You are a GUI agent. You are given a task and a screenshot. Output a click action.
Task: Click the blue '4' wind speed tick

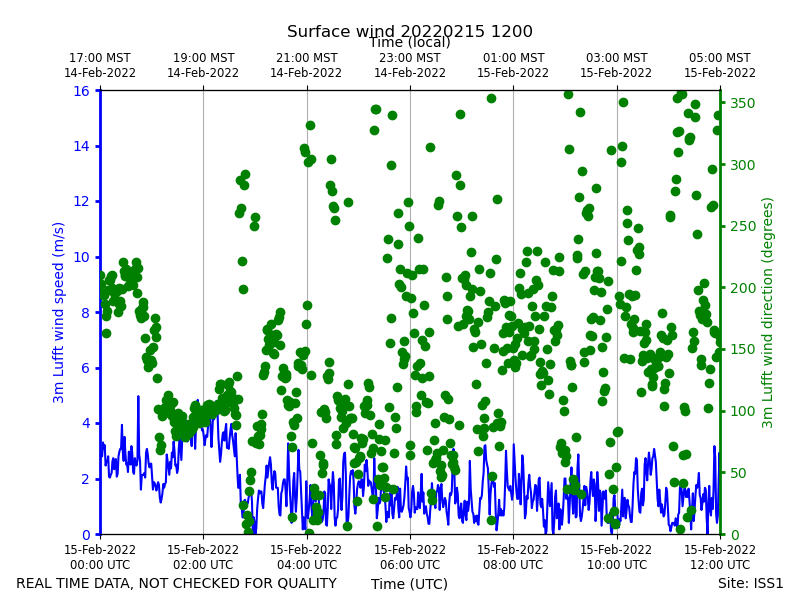click(86, 423)
